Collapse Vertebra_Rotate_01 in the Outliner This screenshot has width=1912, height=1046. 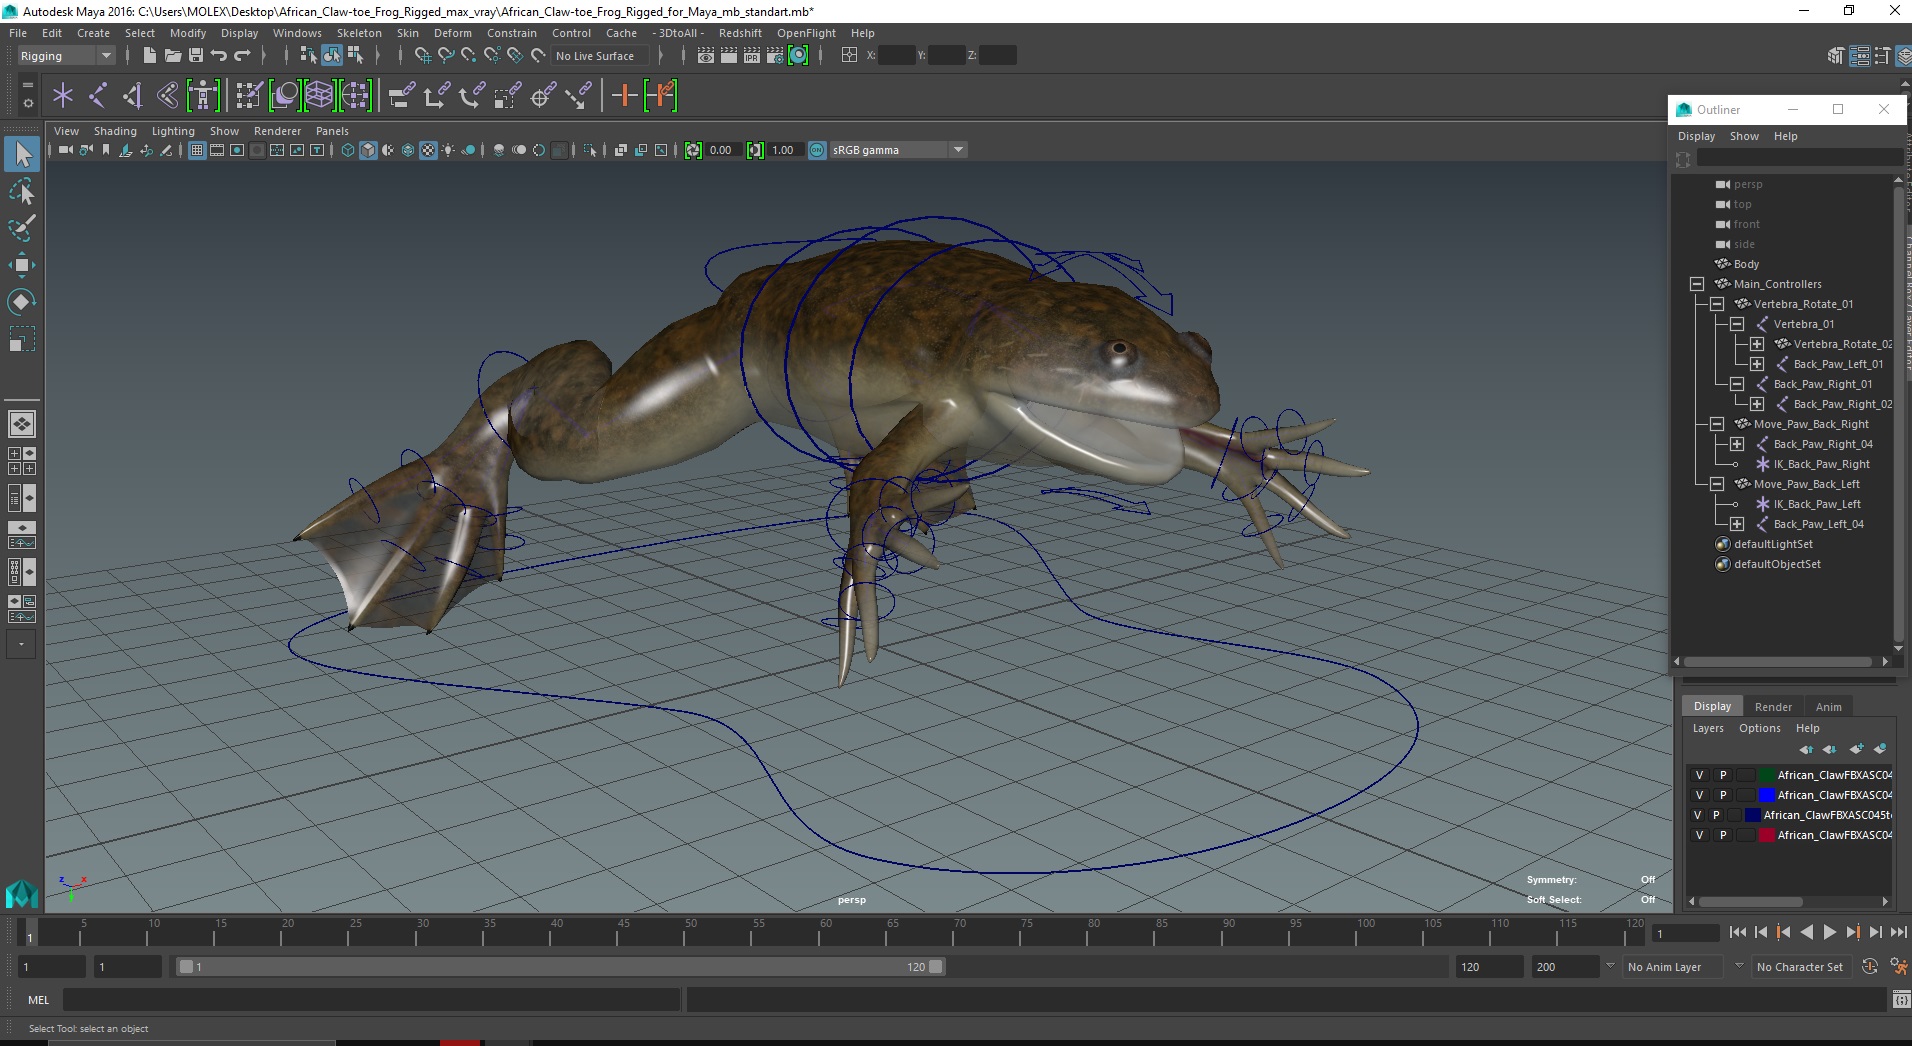pos(1717,304)
